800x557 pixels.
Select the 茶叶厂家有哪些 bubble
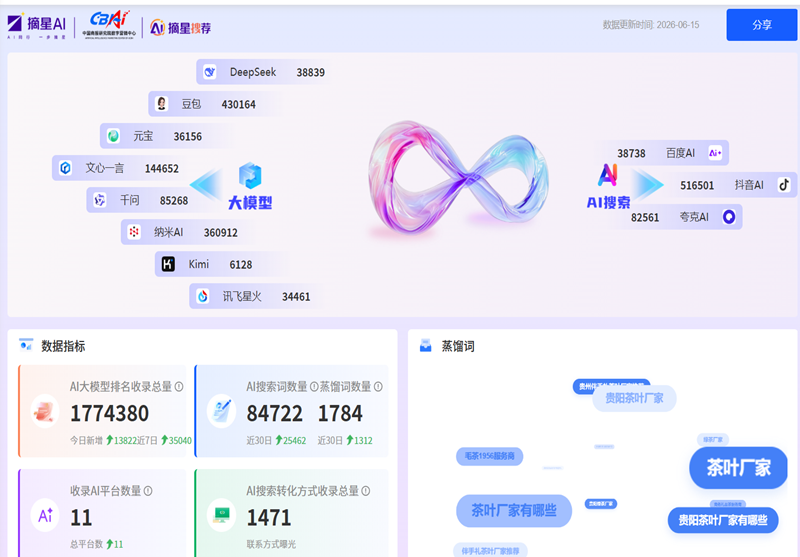514,510
